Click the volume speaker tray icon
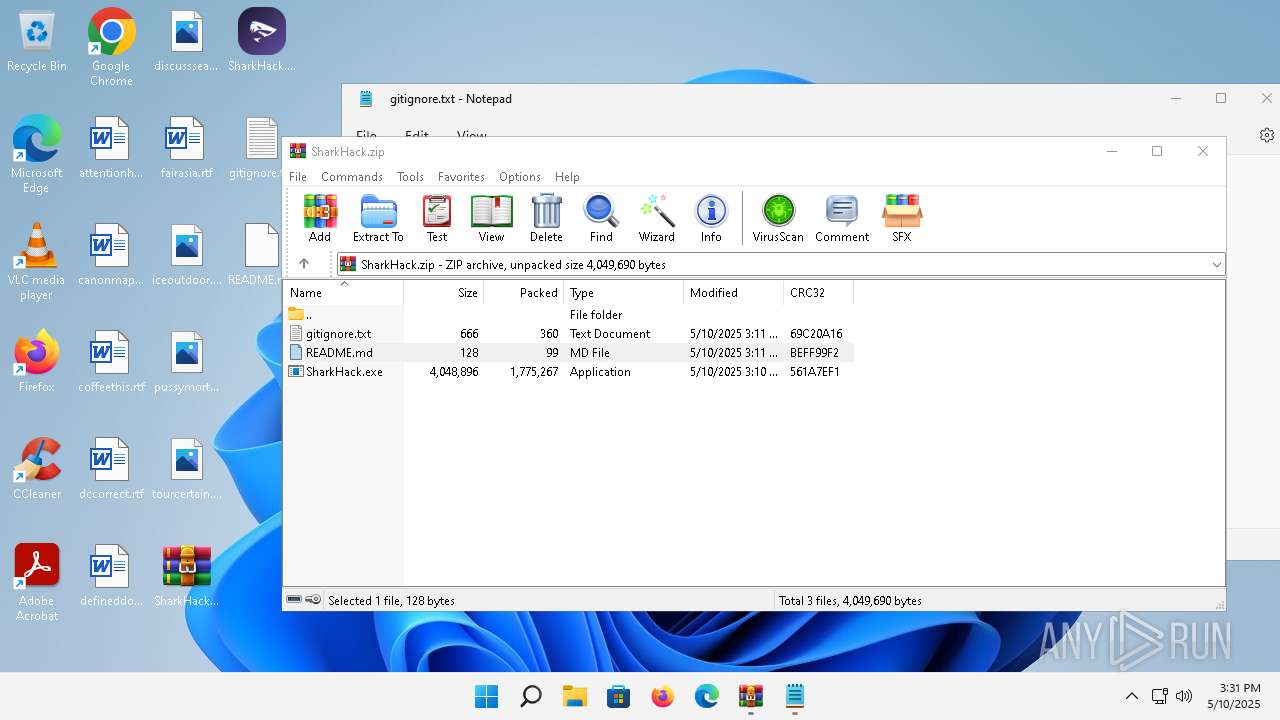 [1184, 696]
